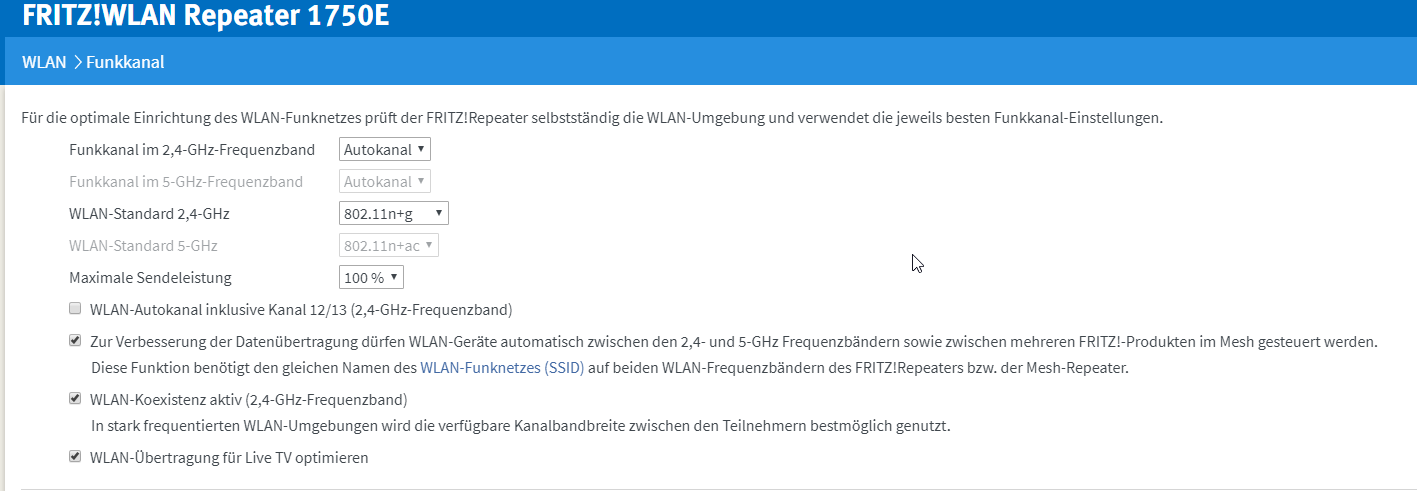Click the WLAN breadcrumb
1417x491 pixels.
click(x=44, y=62)
